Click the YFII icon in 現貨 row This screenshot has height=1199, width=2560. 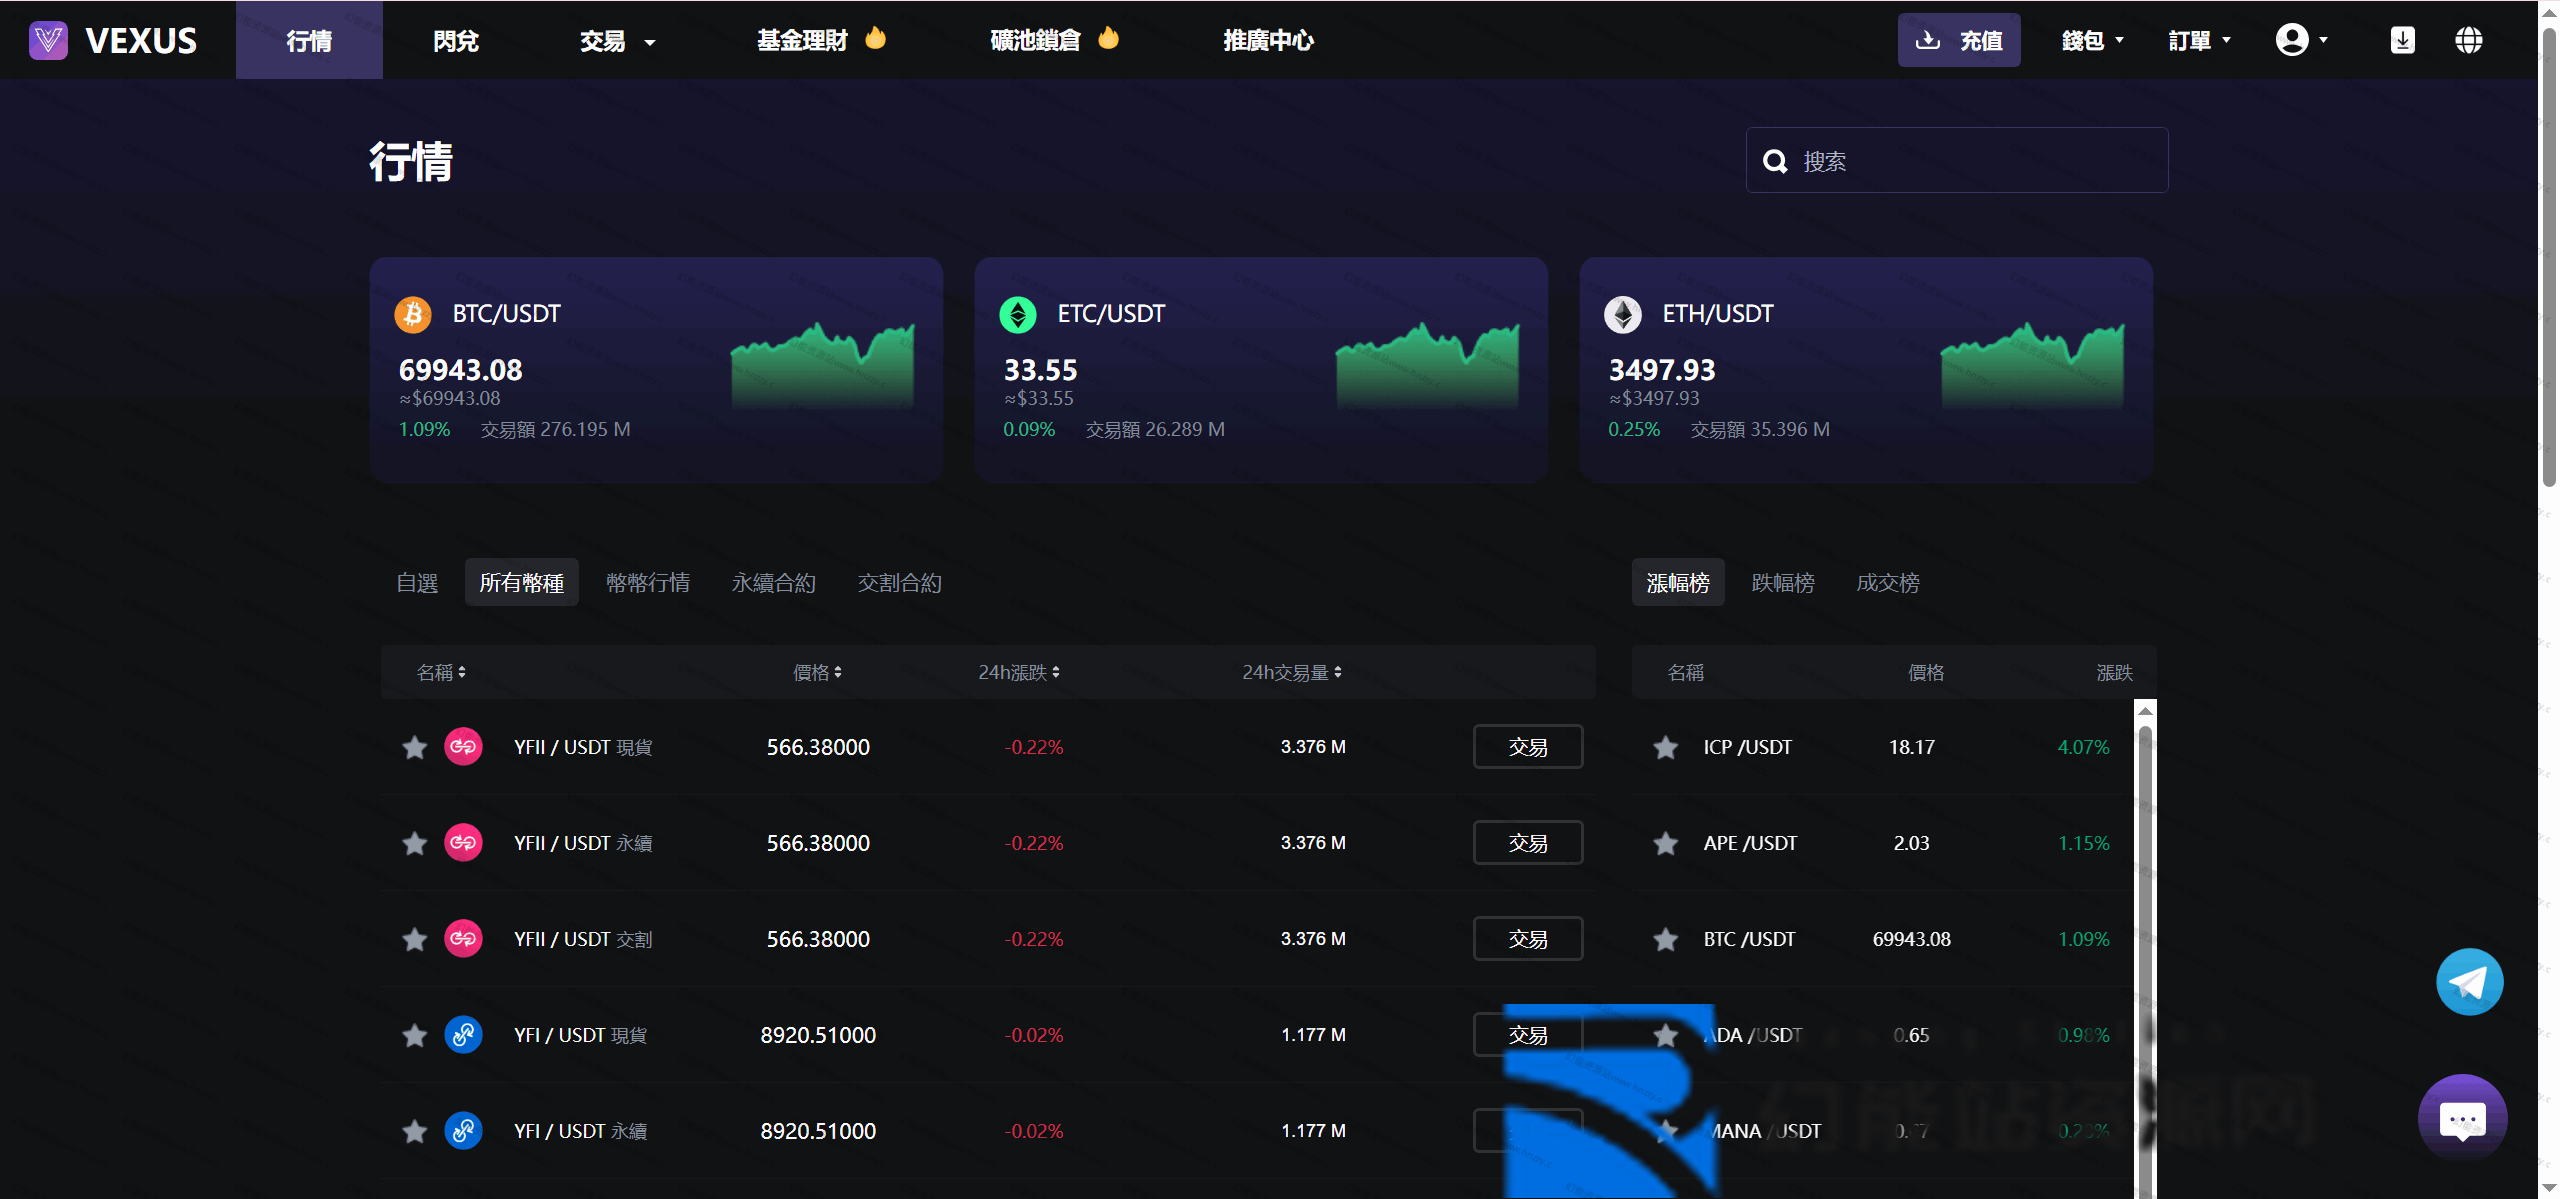463,746
